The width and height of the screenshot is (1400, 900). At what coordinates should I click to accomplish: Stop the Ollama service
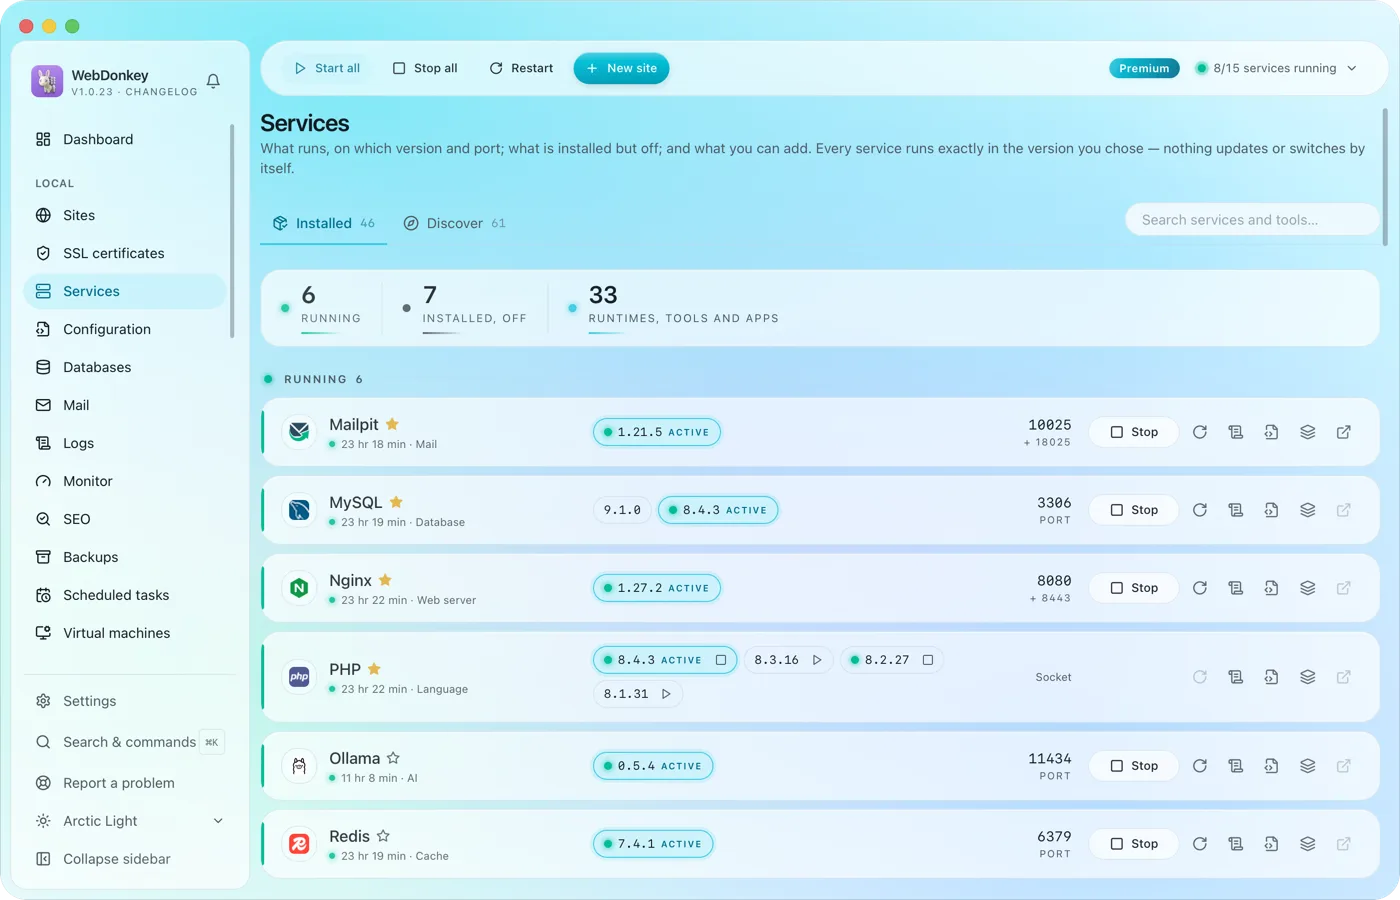coord(1133,766)
